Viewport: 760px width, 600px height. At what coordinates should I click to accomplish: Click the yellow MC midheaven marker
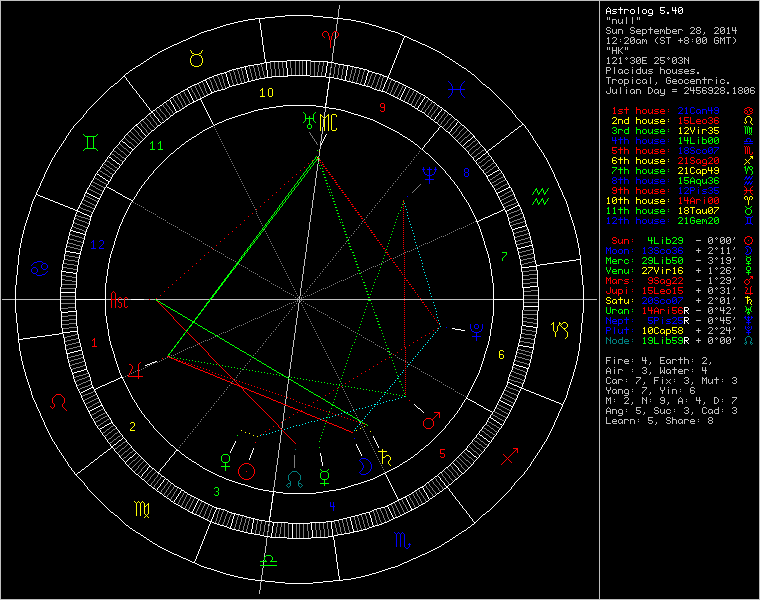click(x=328, y=122)
